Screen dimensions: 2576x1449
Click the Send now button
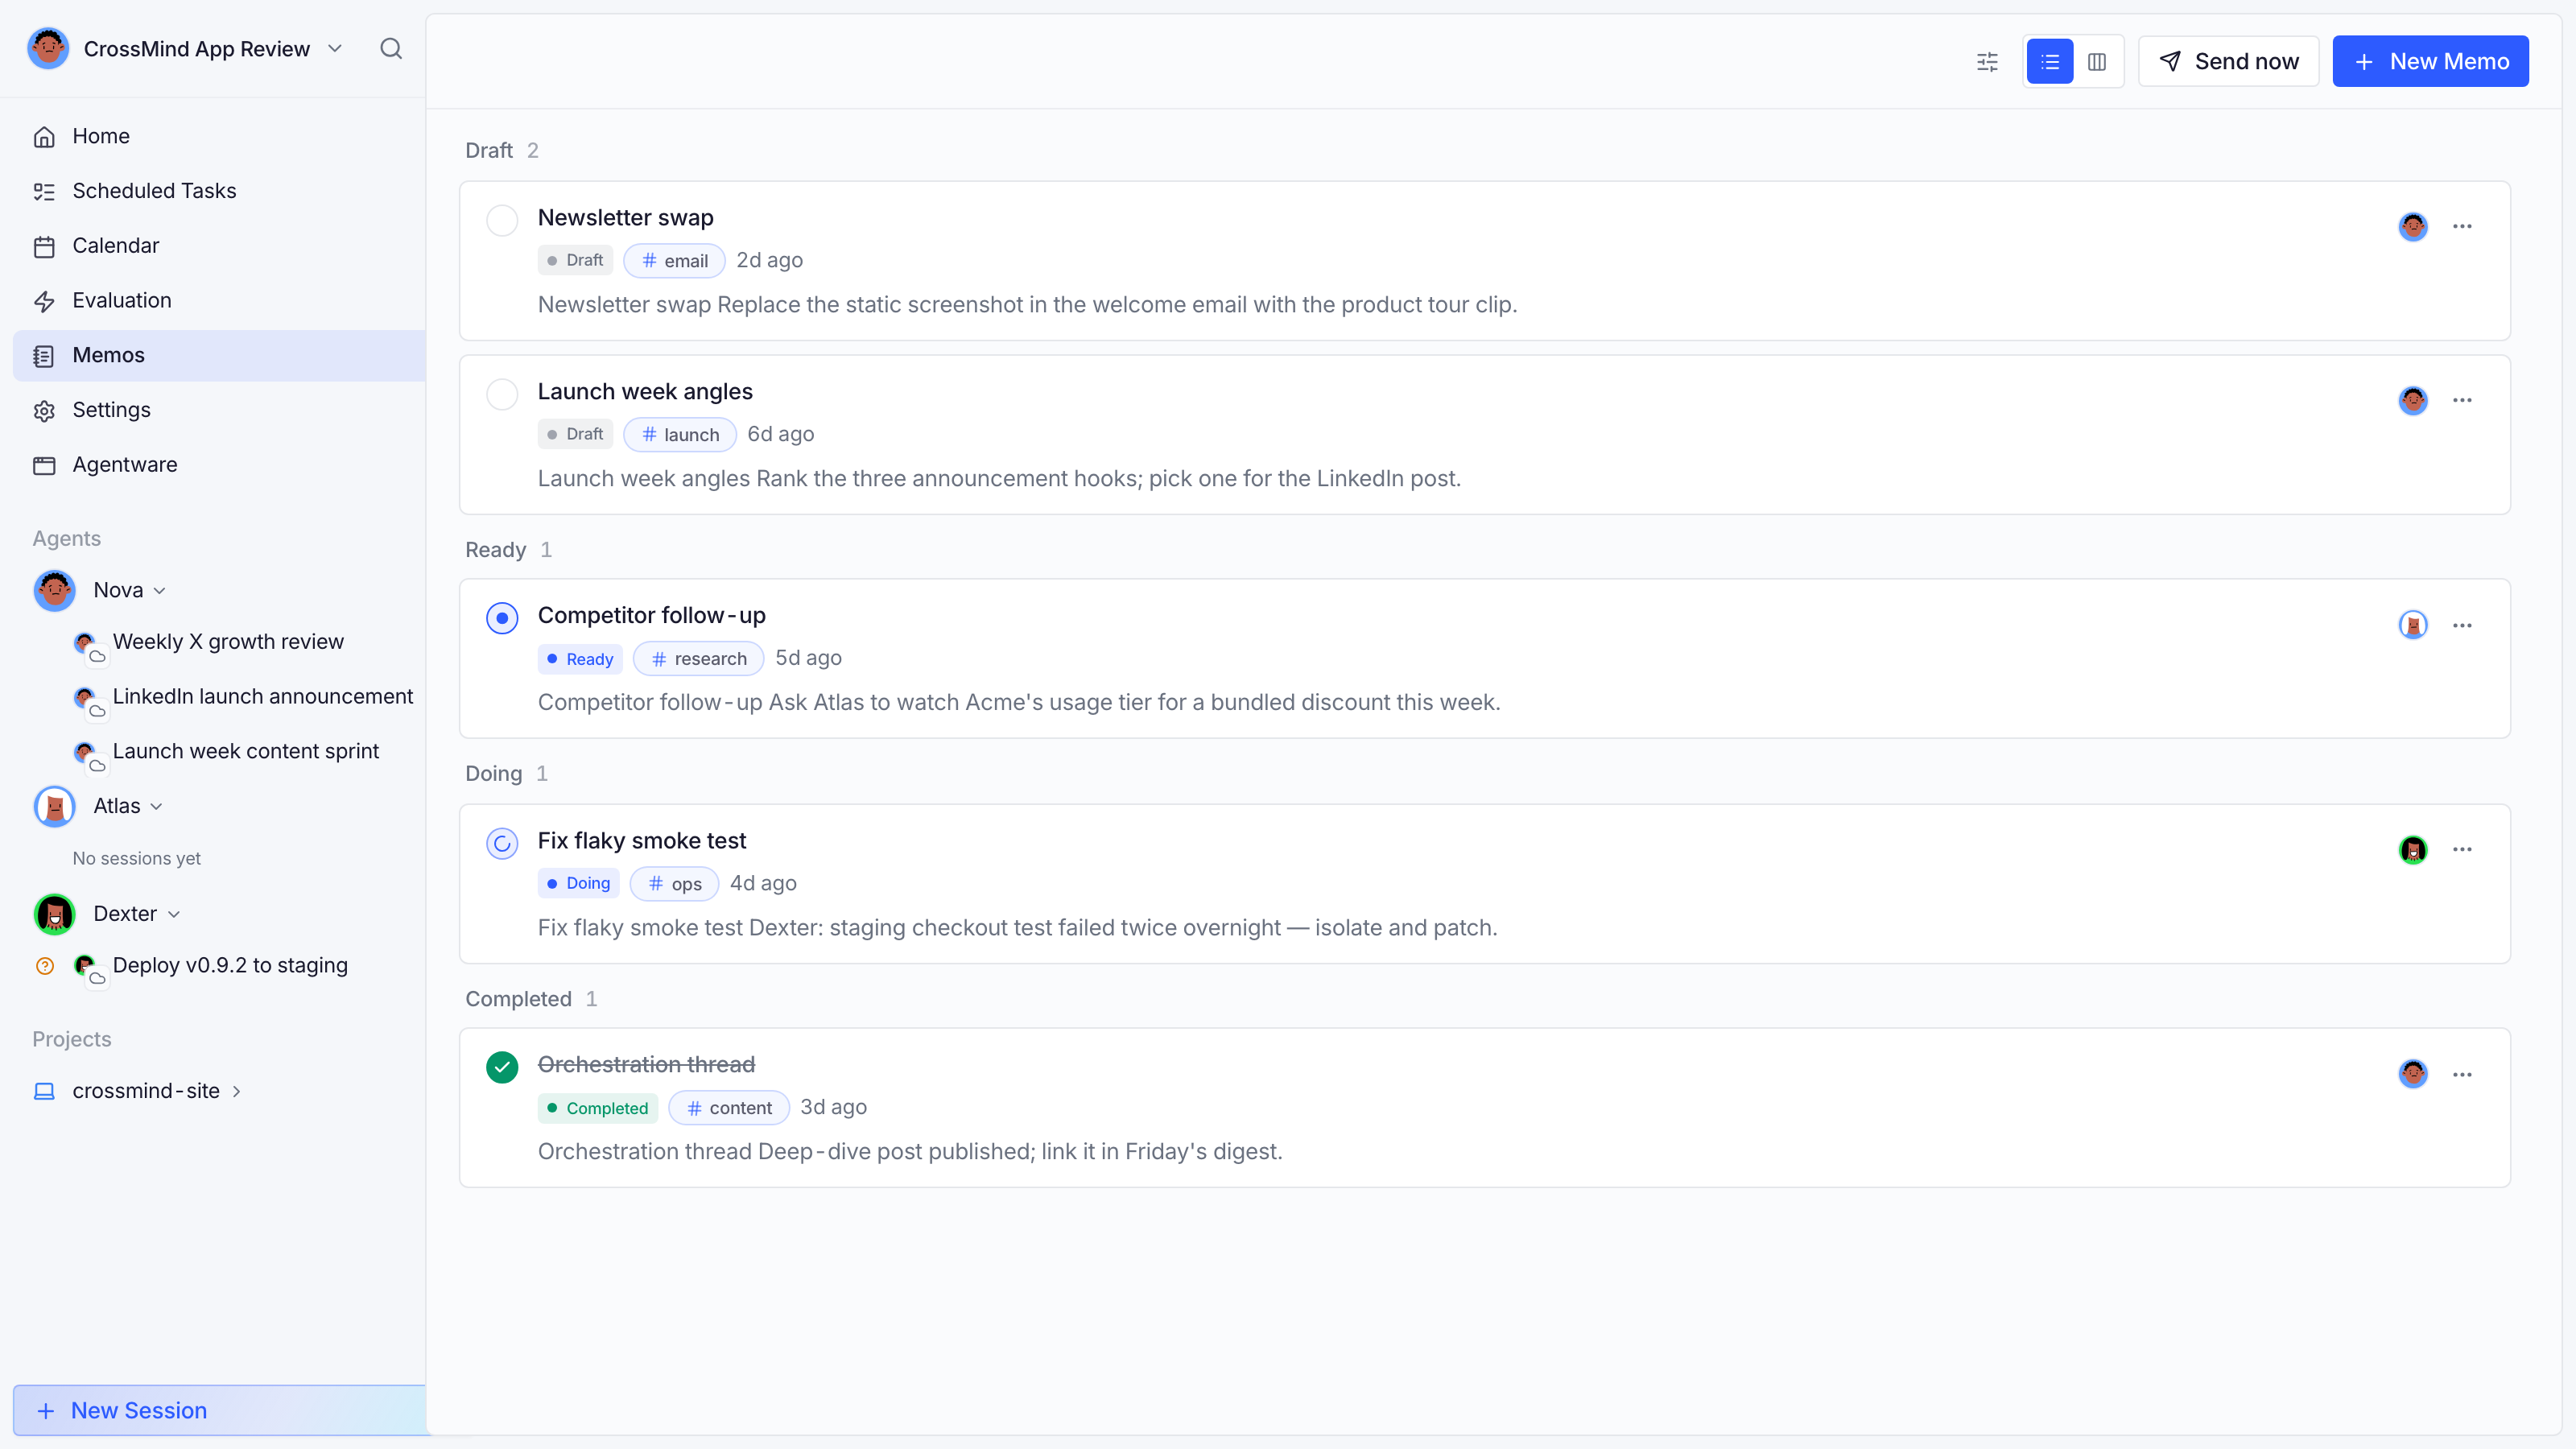[x=2229, y=62]
